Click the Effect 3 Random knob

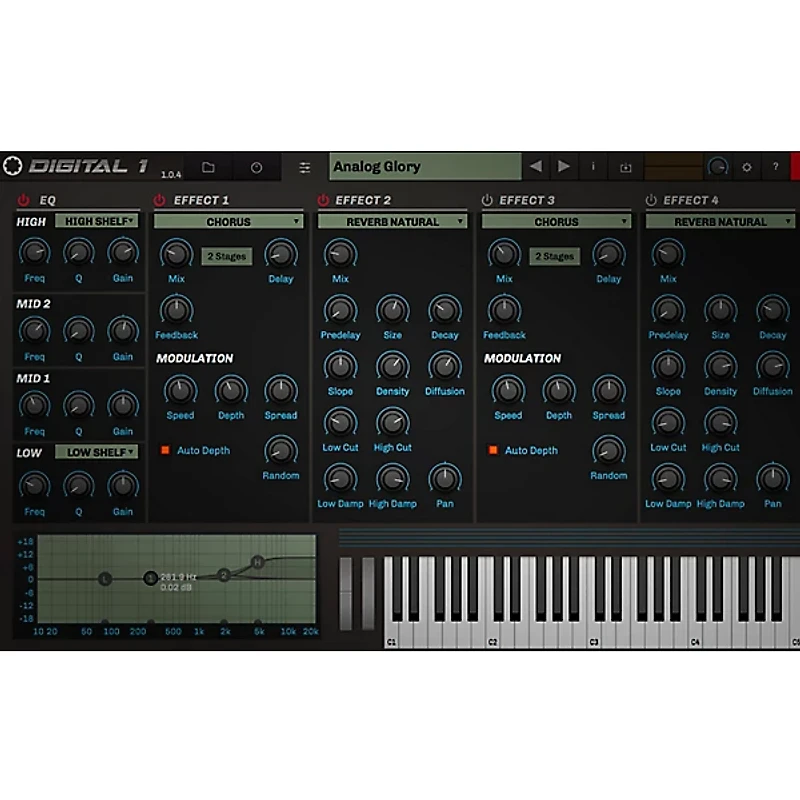tap(609, 451)
